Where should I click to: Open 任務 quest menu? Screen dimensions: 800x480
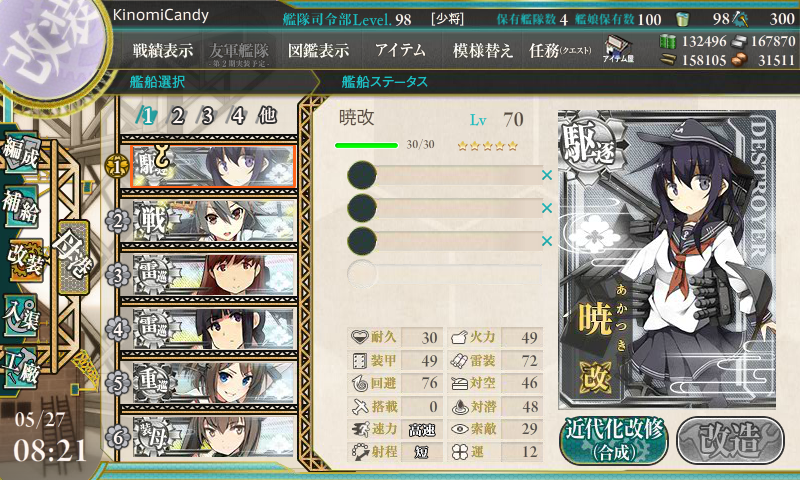pos(560,50)
